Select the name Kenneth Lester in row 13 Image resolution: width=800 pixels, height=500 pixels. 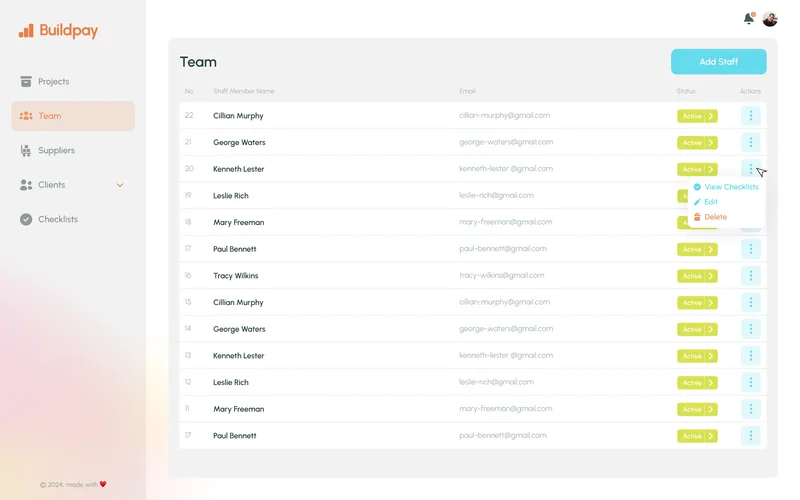(238, 356)
